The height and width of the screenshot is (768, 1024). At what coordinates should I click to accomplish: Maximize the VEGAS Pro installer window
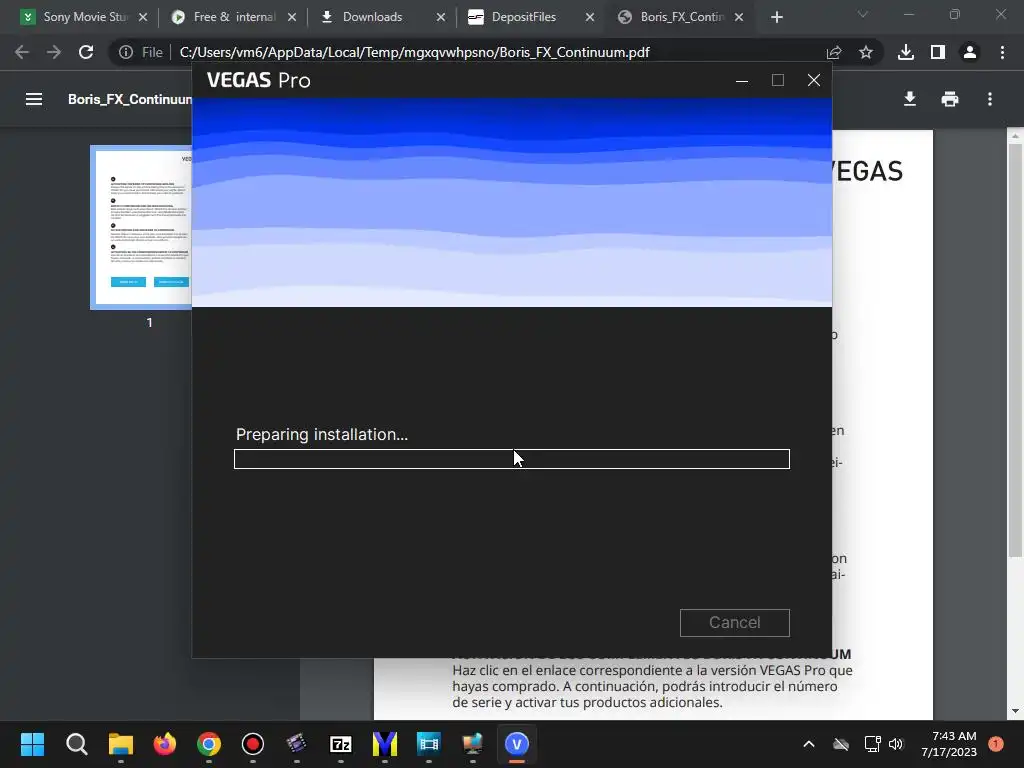click(x=777, y=80)
